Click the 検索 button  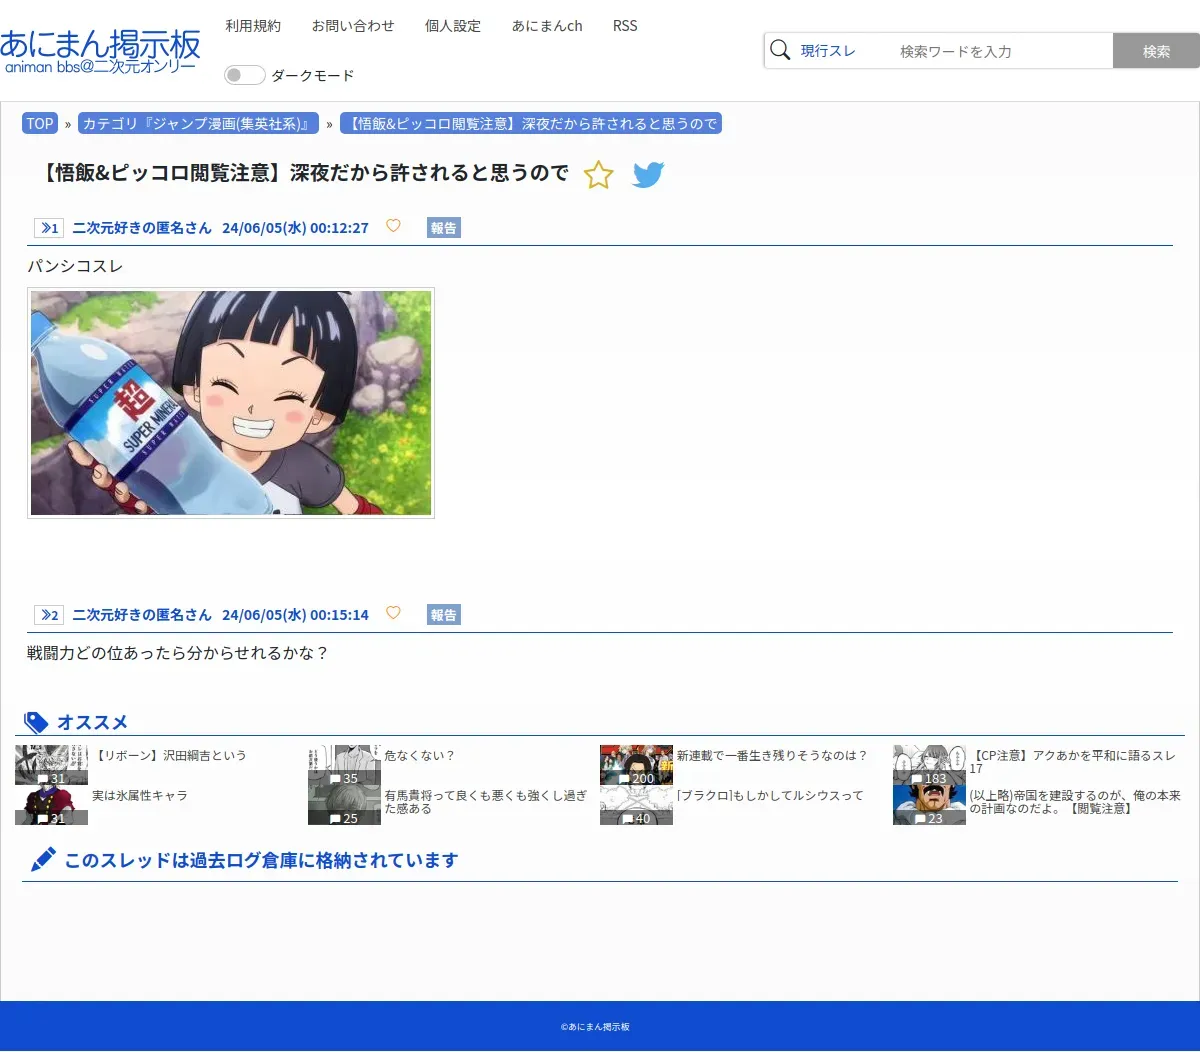pos(1156,51)
